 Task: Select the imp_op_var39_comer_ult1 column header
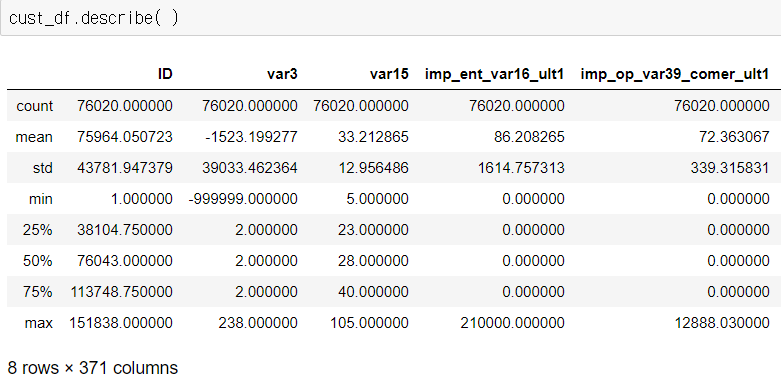click(x=675, y=74)
